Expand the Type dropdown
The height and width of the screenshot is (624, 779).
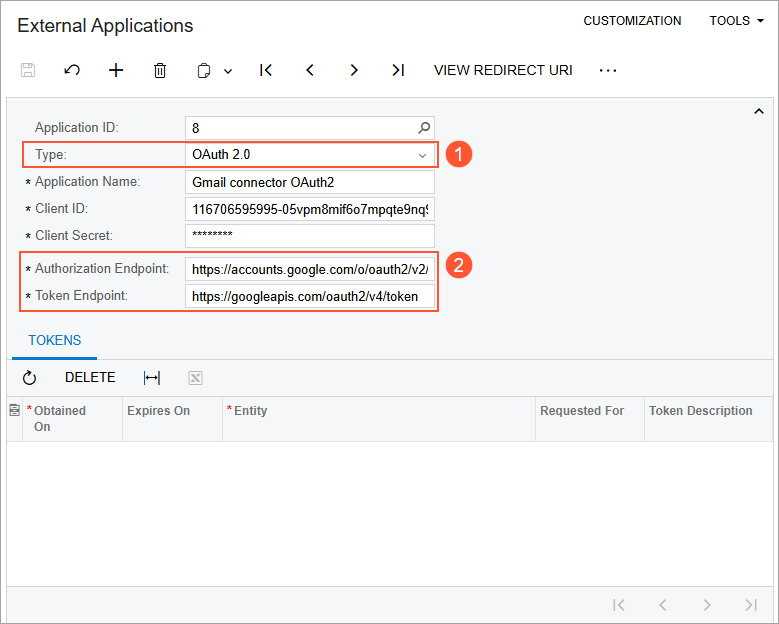click(x=422, y=155)
